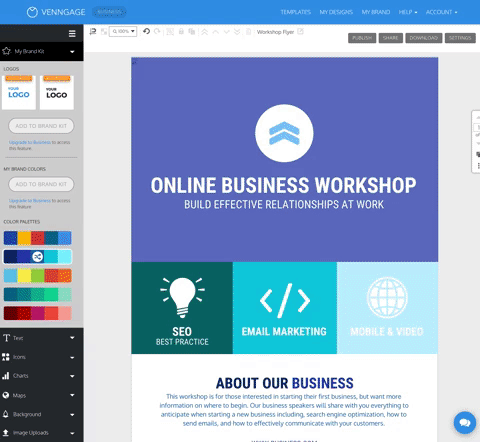Image resolution: width=480 pixels, height=442 pixels.
Task: Expand the Charts panel
Action: [42, 376]
